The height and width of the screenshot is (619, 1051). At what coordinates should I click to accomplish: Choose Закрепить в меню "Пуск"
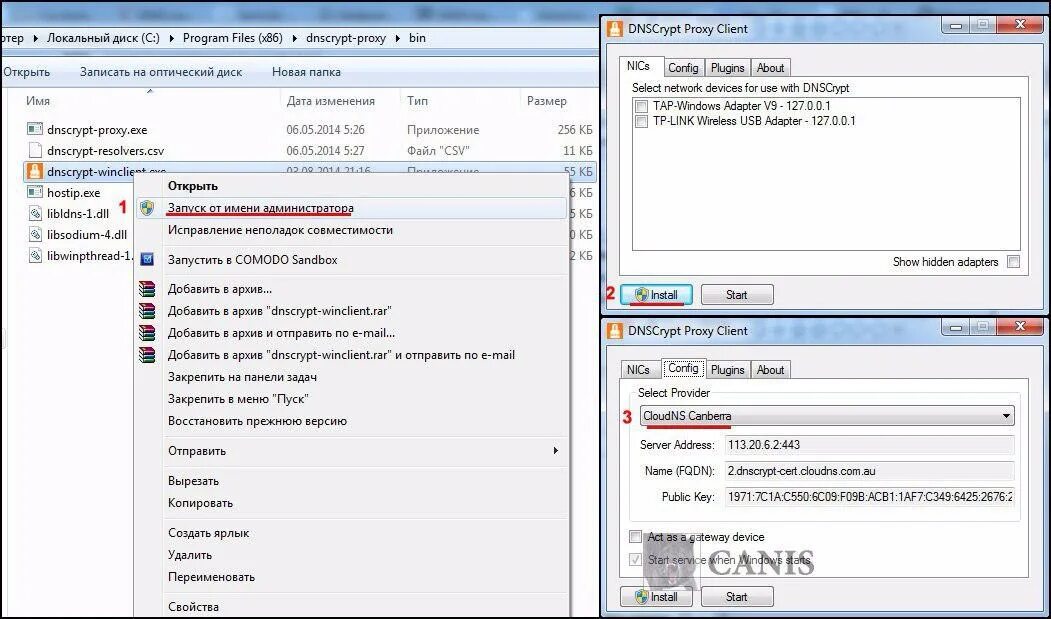[238, 399]
